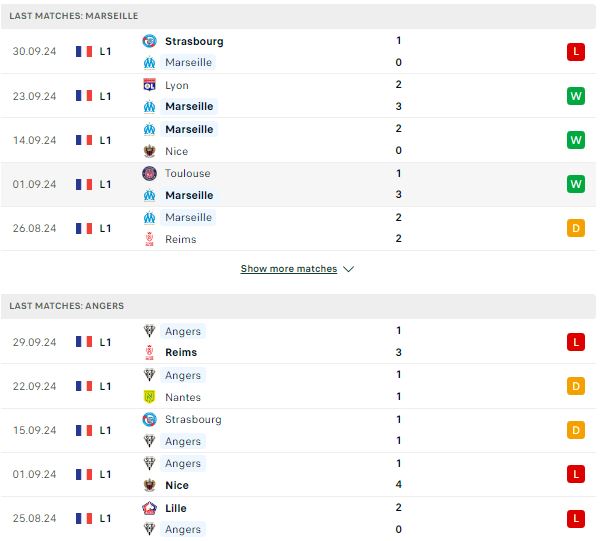Click the Lyon club logo

click(x=151, y=85)
